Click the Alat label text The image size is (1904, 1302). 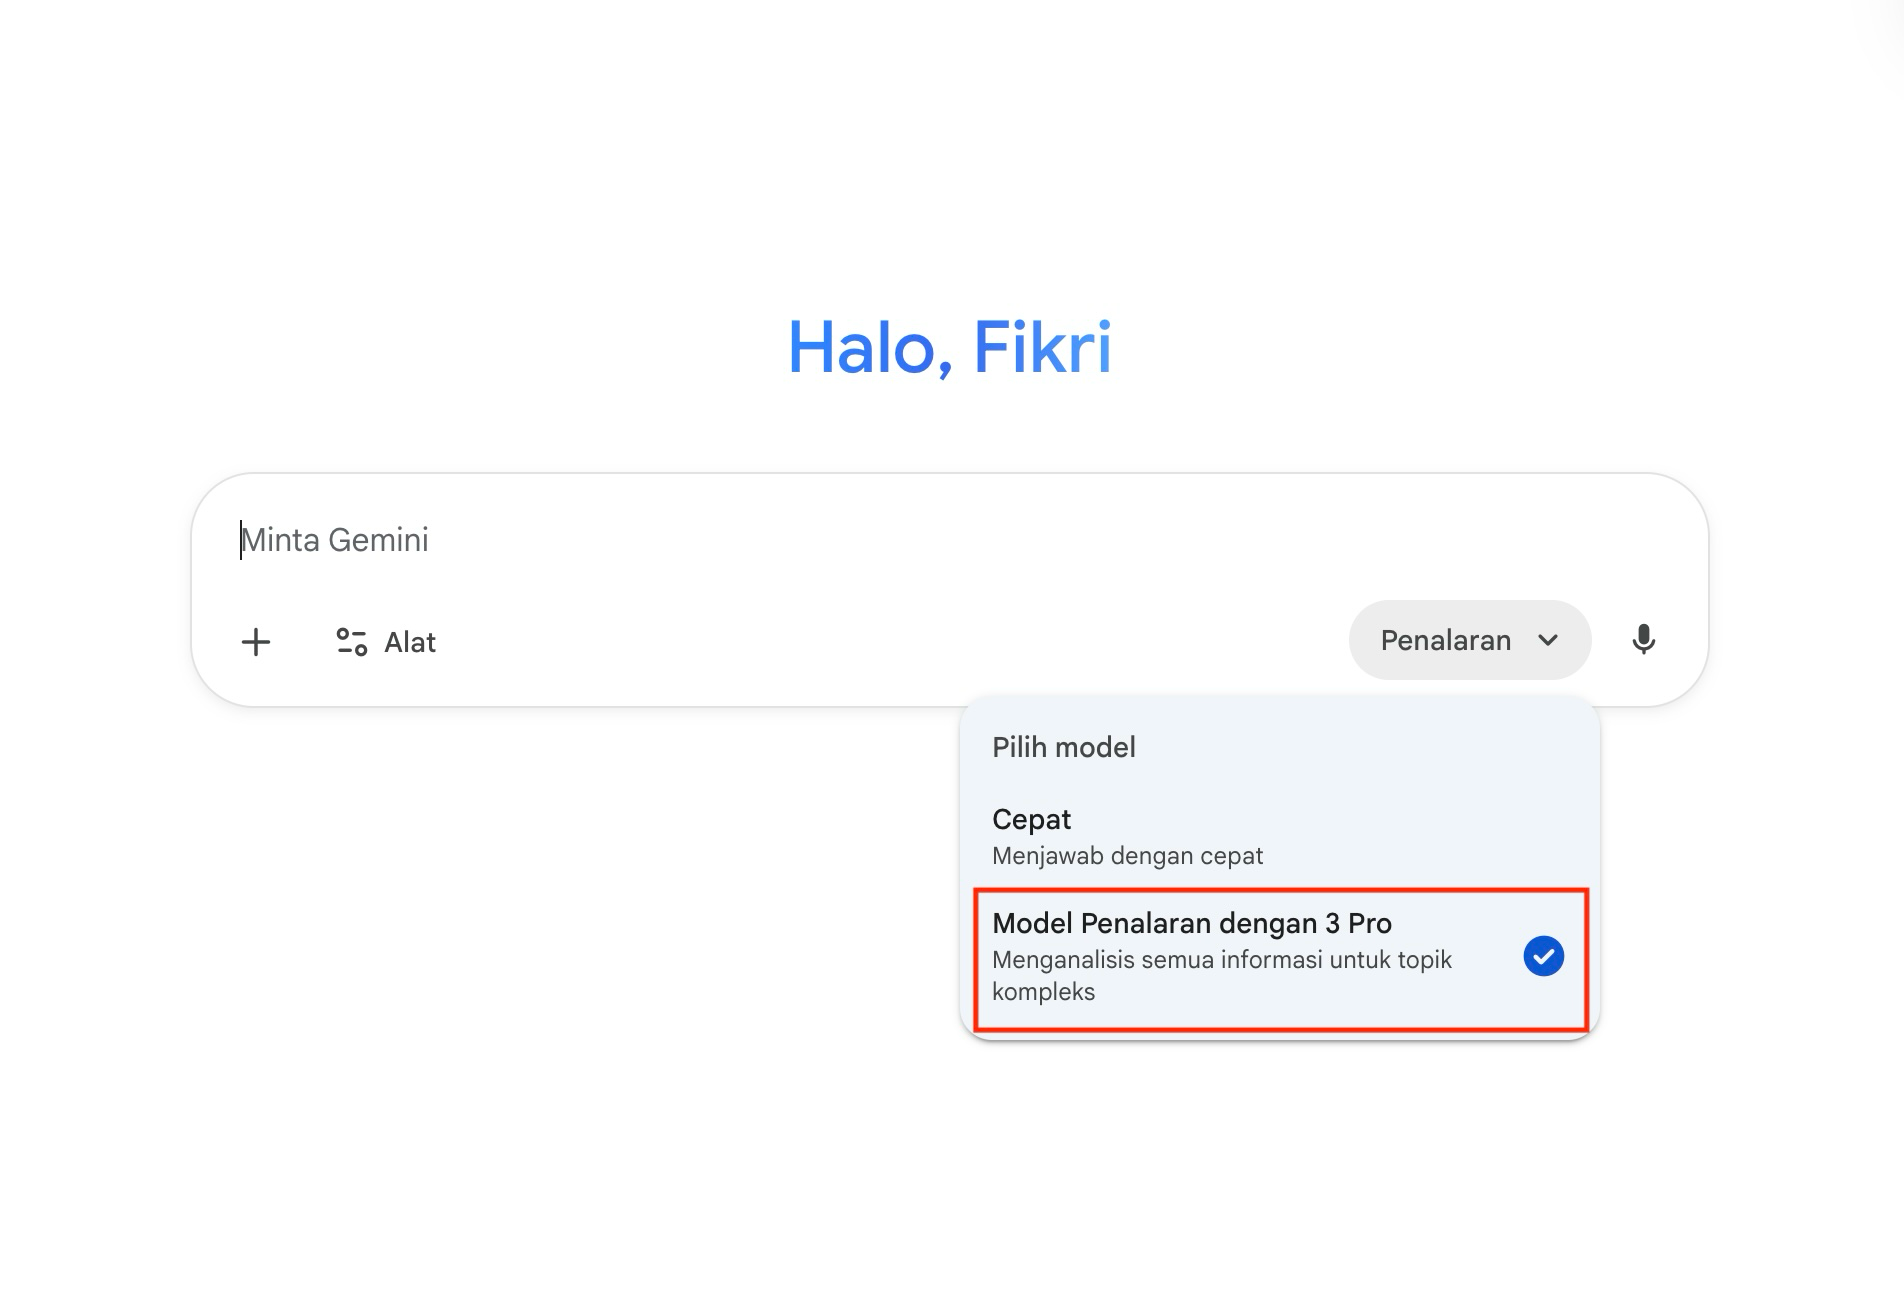(410, 642)
